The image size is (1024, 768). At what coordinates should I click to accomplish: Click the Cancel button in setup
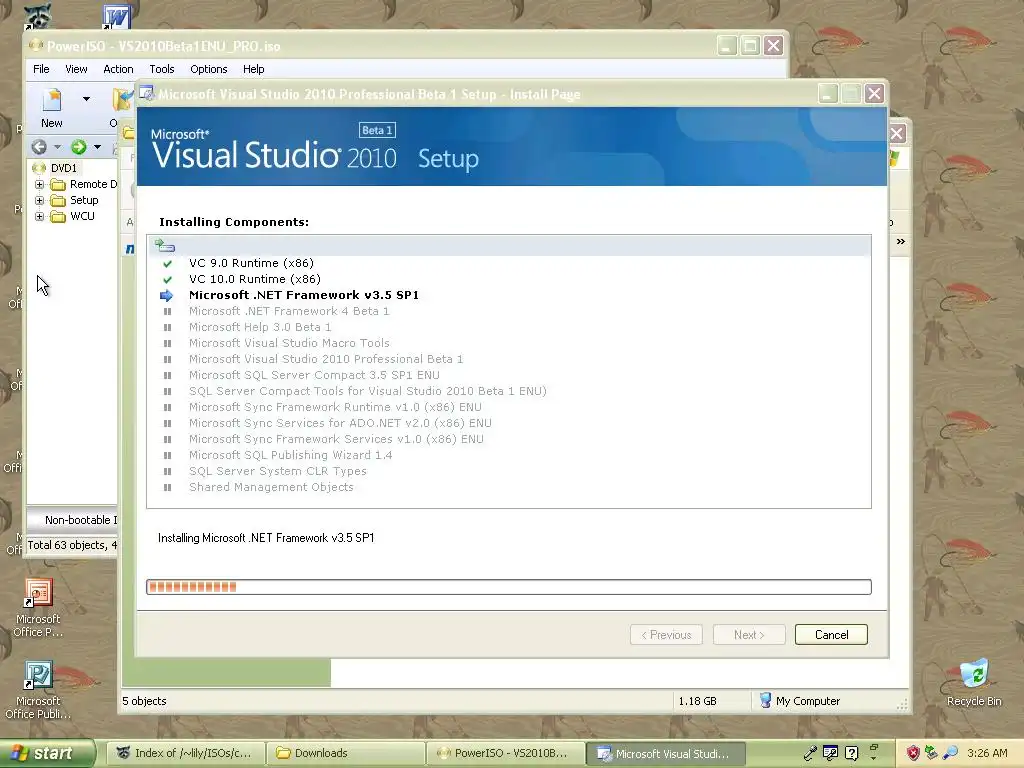831,635
